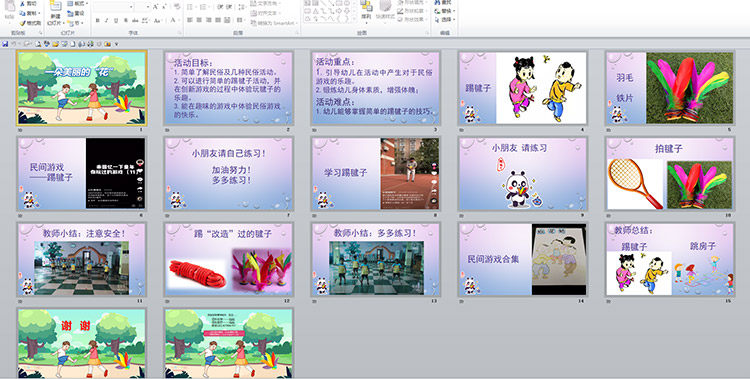Open Text Direction (文字方向) dropdown
Image resolution: width=750 pixels, height=379 pixels.
click(x=265, y=3)
